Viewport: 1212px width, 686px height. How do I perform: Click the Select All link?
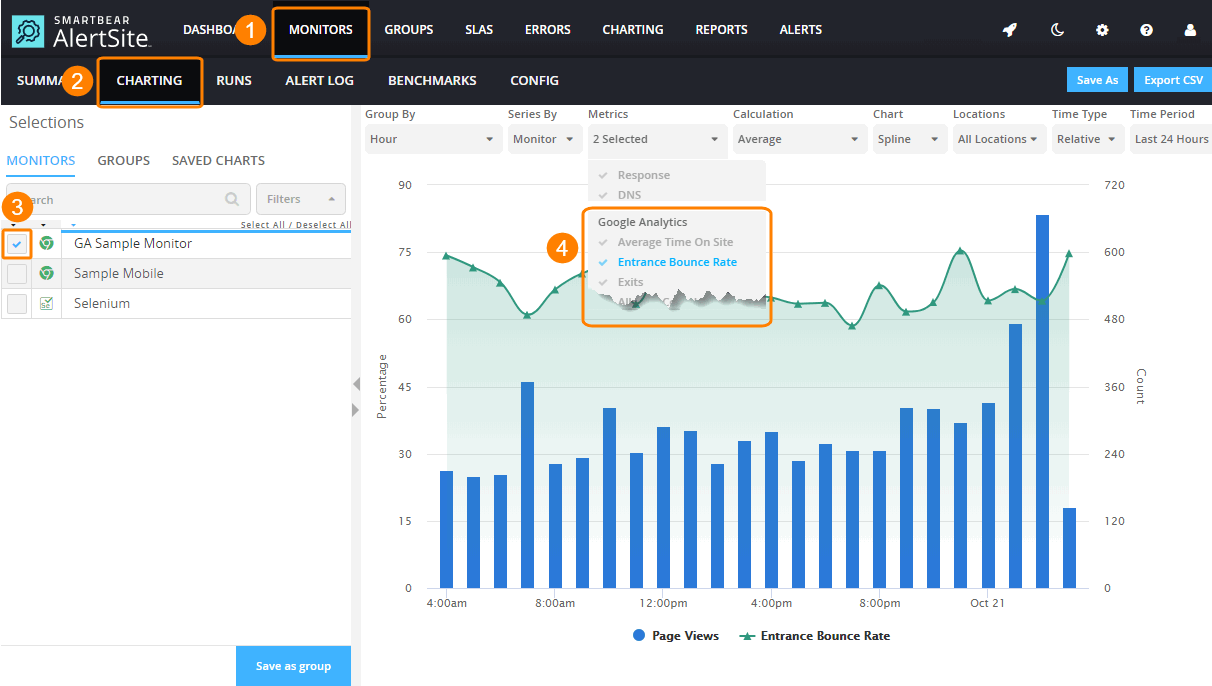[x=262, y=225]
